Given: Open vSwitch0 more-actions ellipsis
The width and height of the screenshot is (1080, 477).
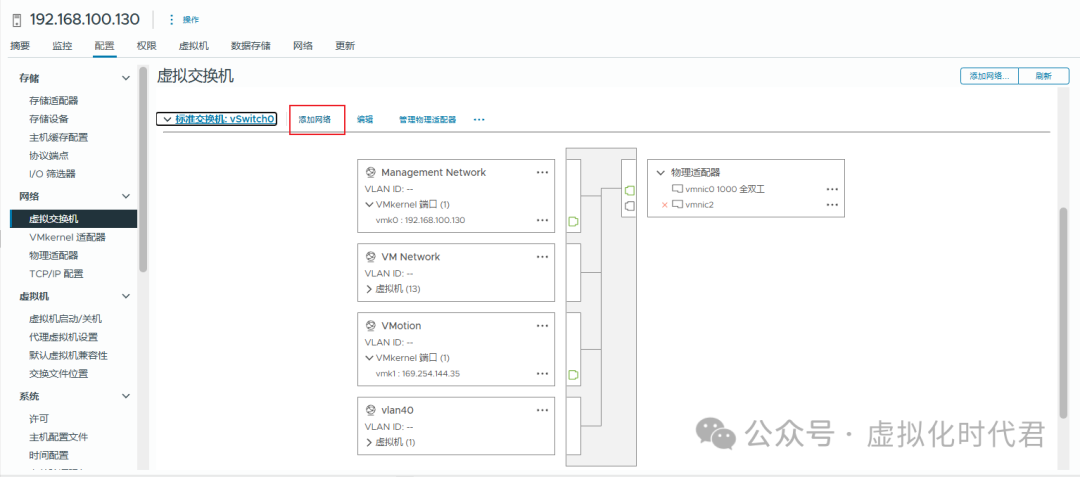Looking at the screenshot, I should point(479,119).
